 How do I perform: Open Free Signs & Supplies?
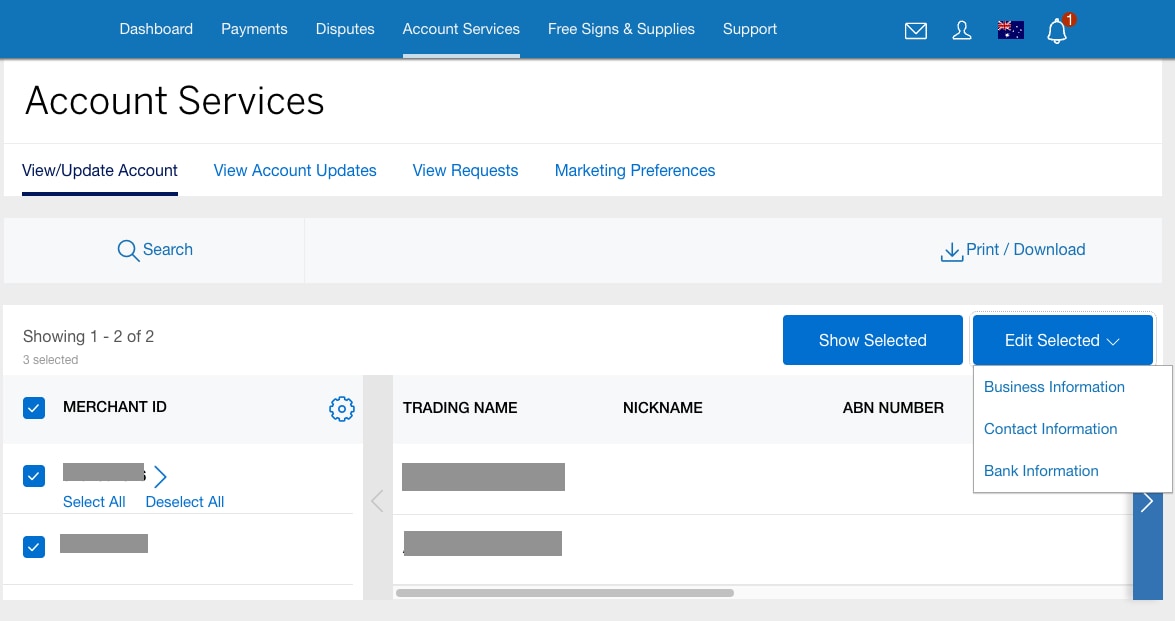(621, 29)
